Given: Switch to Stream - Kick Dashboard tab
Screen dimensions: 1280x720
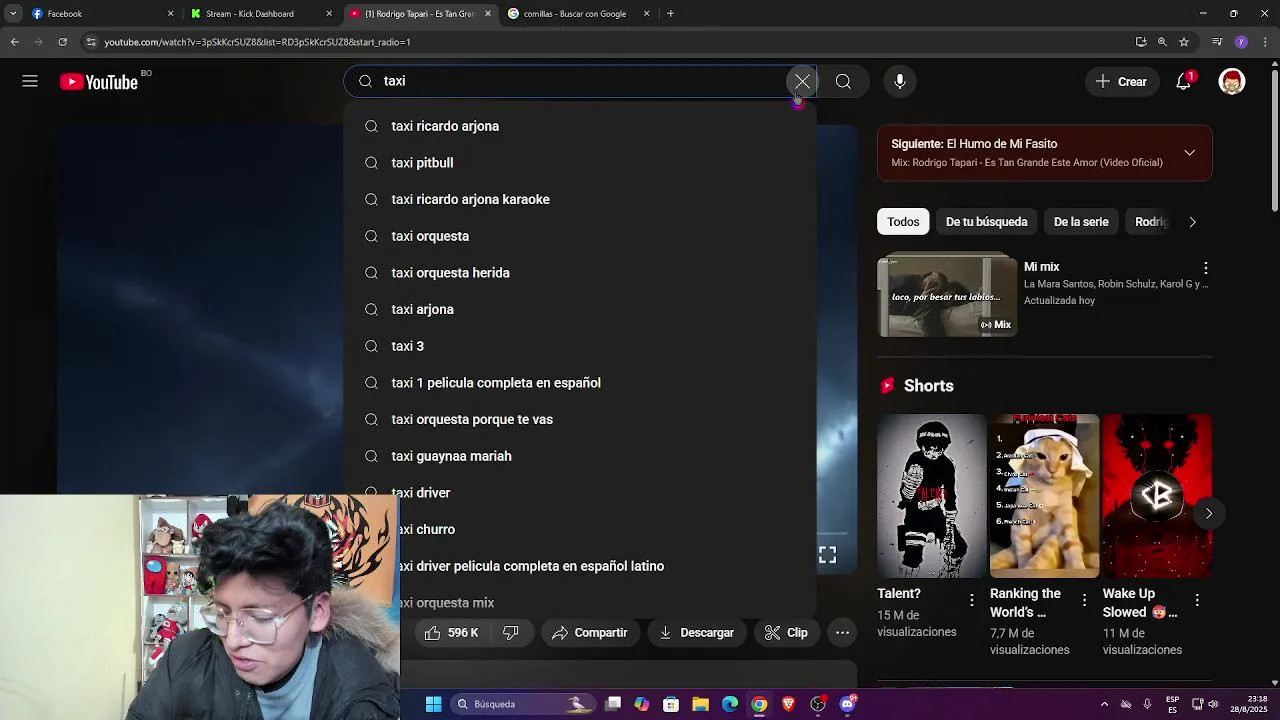Looking at the screenshot, I should [x=262, y=14].
